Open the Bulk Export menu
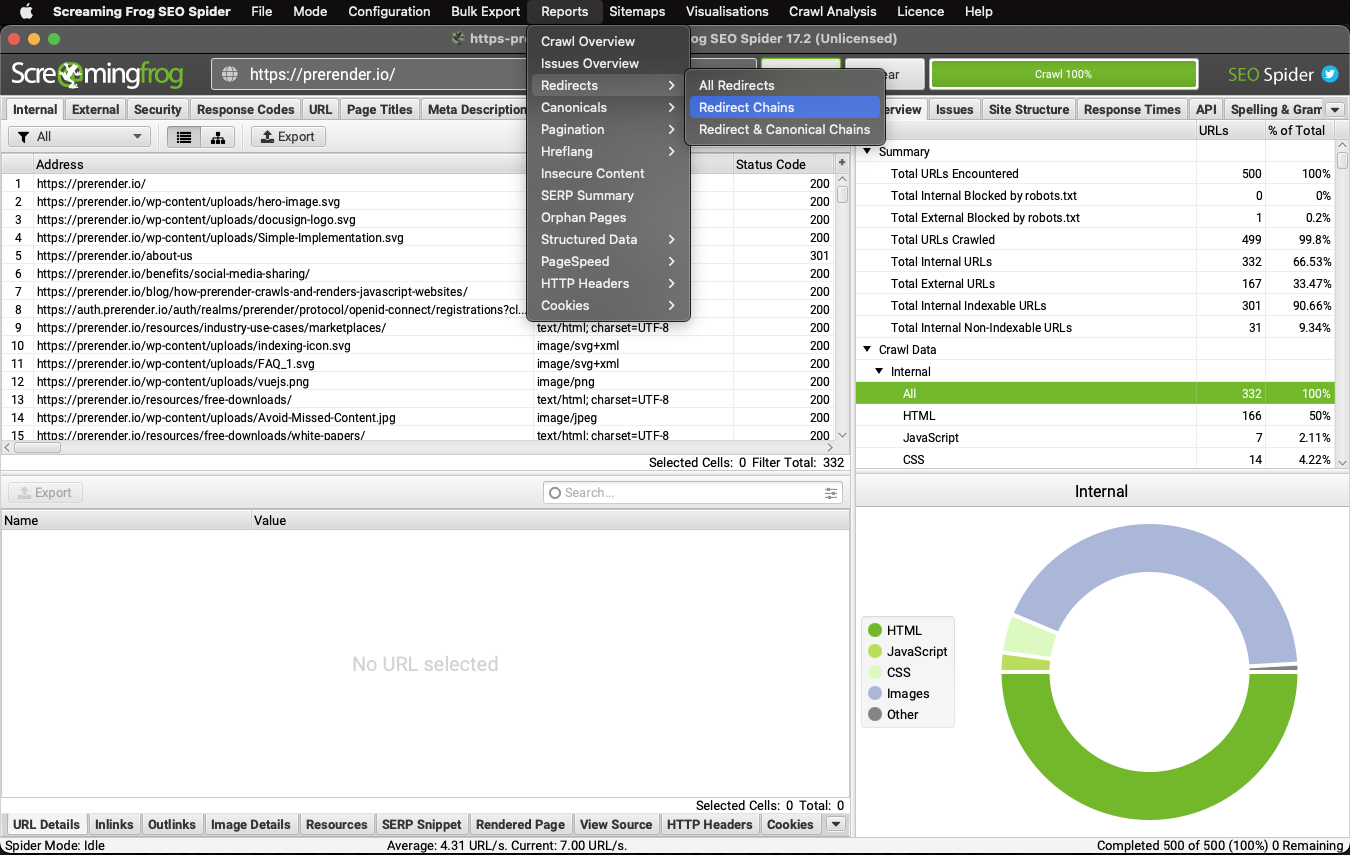 tap(485, 12)
